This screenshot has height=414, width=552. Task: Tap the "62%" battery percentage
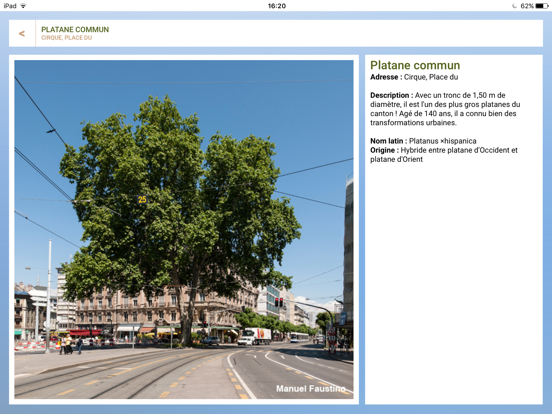pyautogui.click(x=527, y=6)
